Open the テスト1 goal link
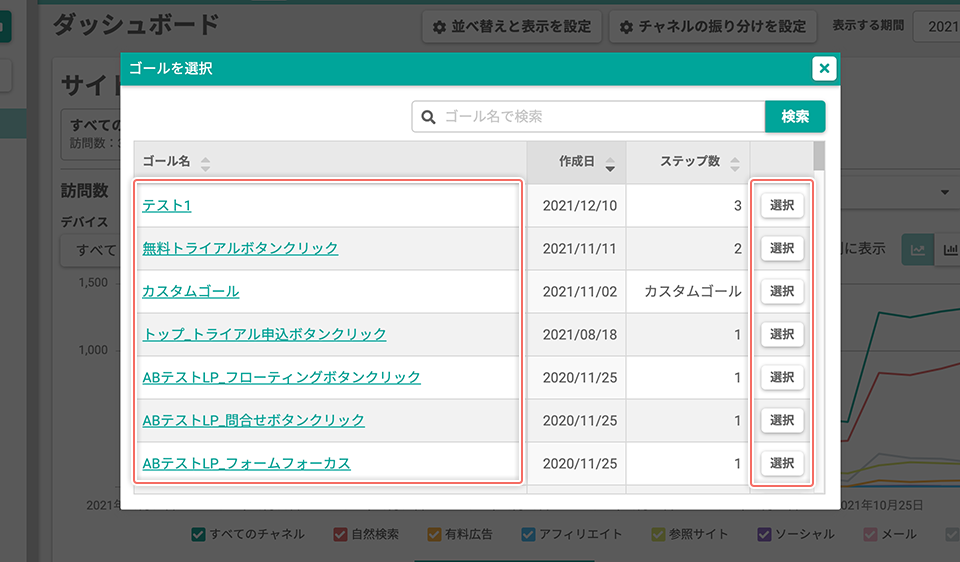 (167, 205)
